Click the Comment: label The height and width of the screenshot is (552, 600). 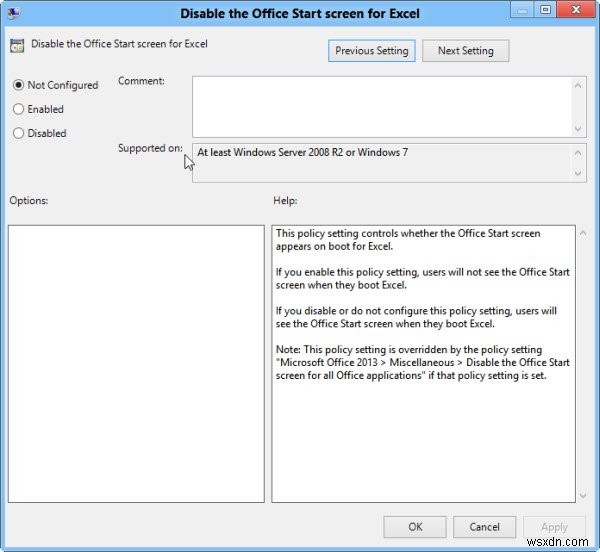coord(141,81)
